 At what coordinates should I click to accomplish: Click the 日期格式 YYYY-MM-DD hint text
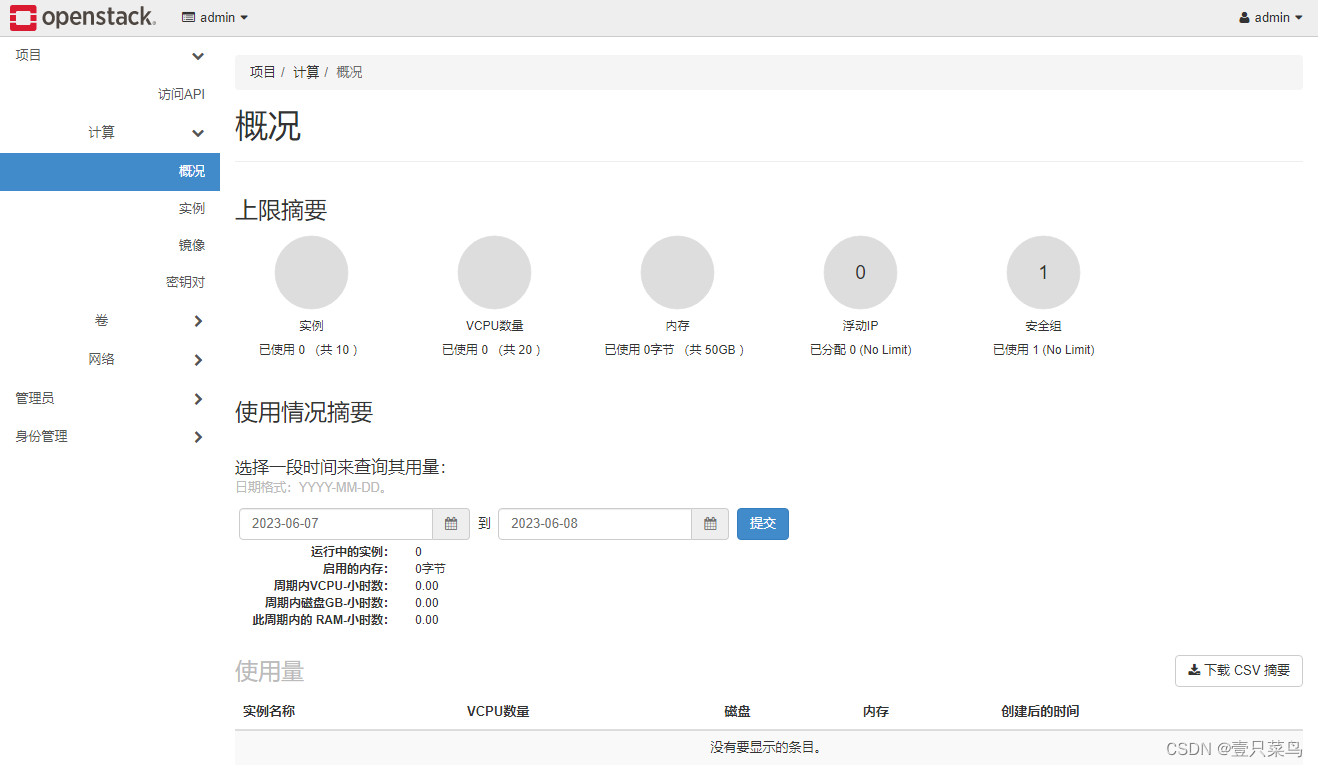pyautogui.click(x=311, y=488)
